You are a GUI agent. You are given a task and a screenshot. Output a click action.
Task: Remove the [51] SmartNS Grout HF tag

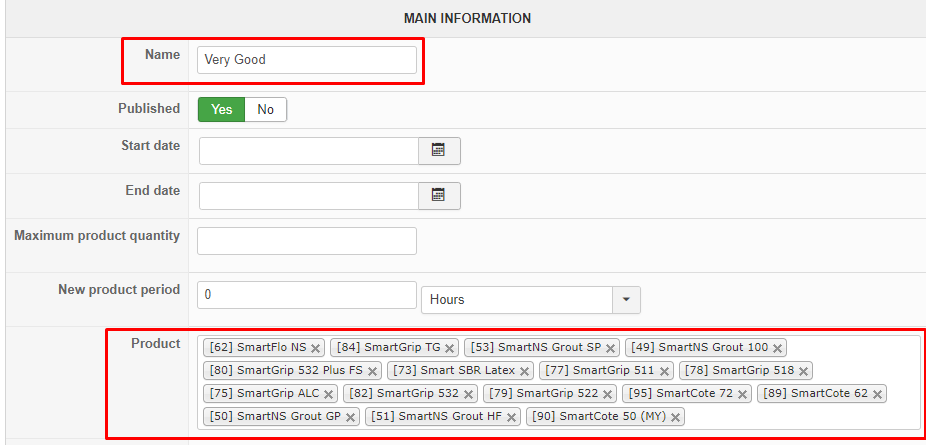pyautogui.click(x=511, y=417)
